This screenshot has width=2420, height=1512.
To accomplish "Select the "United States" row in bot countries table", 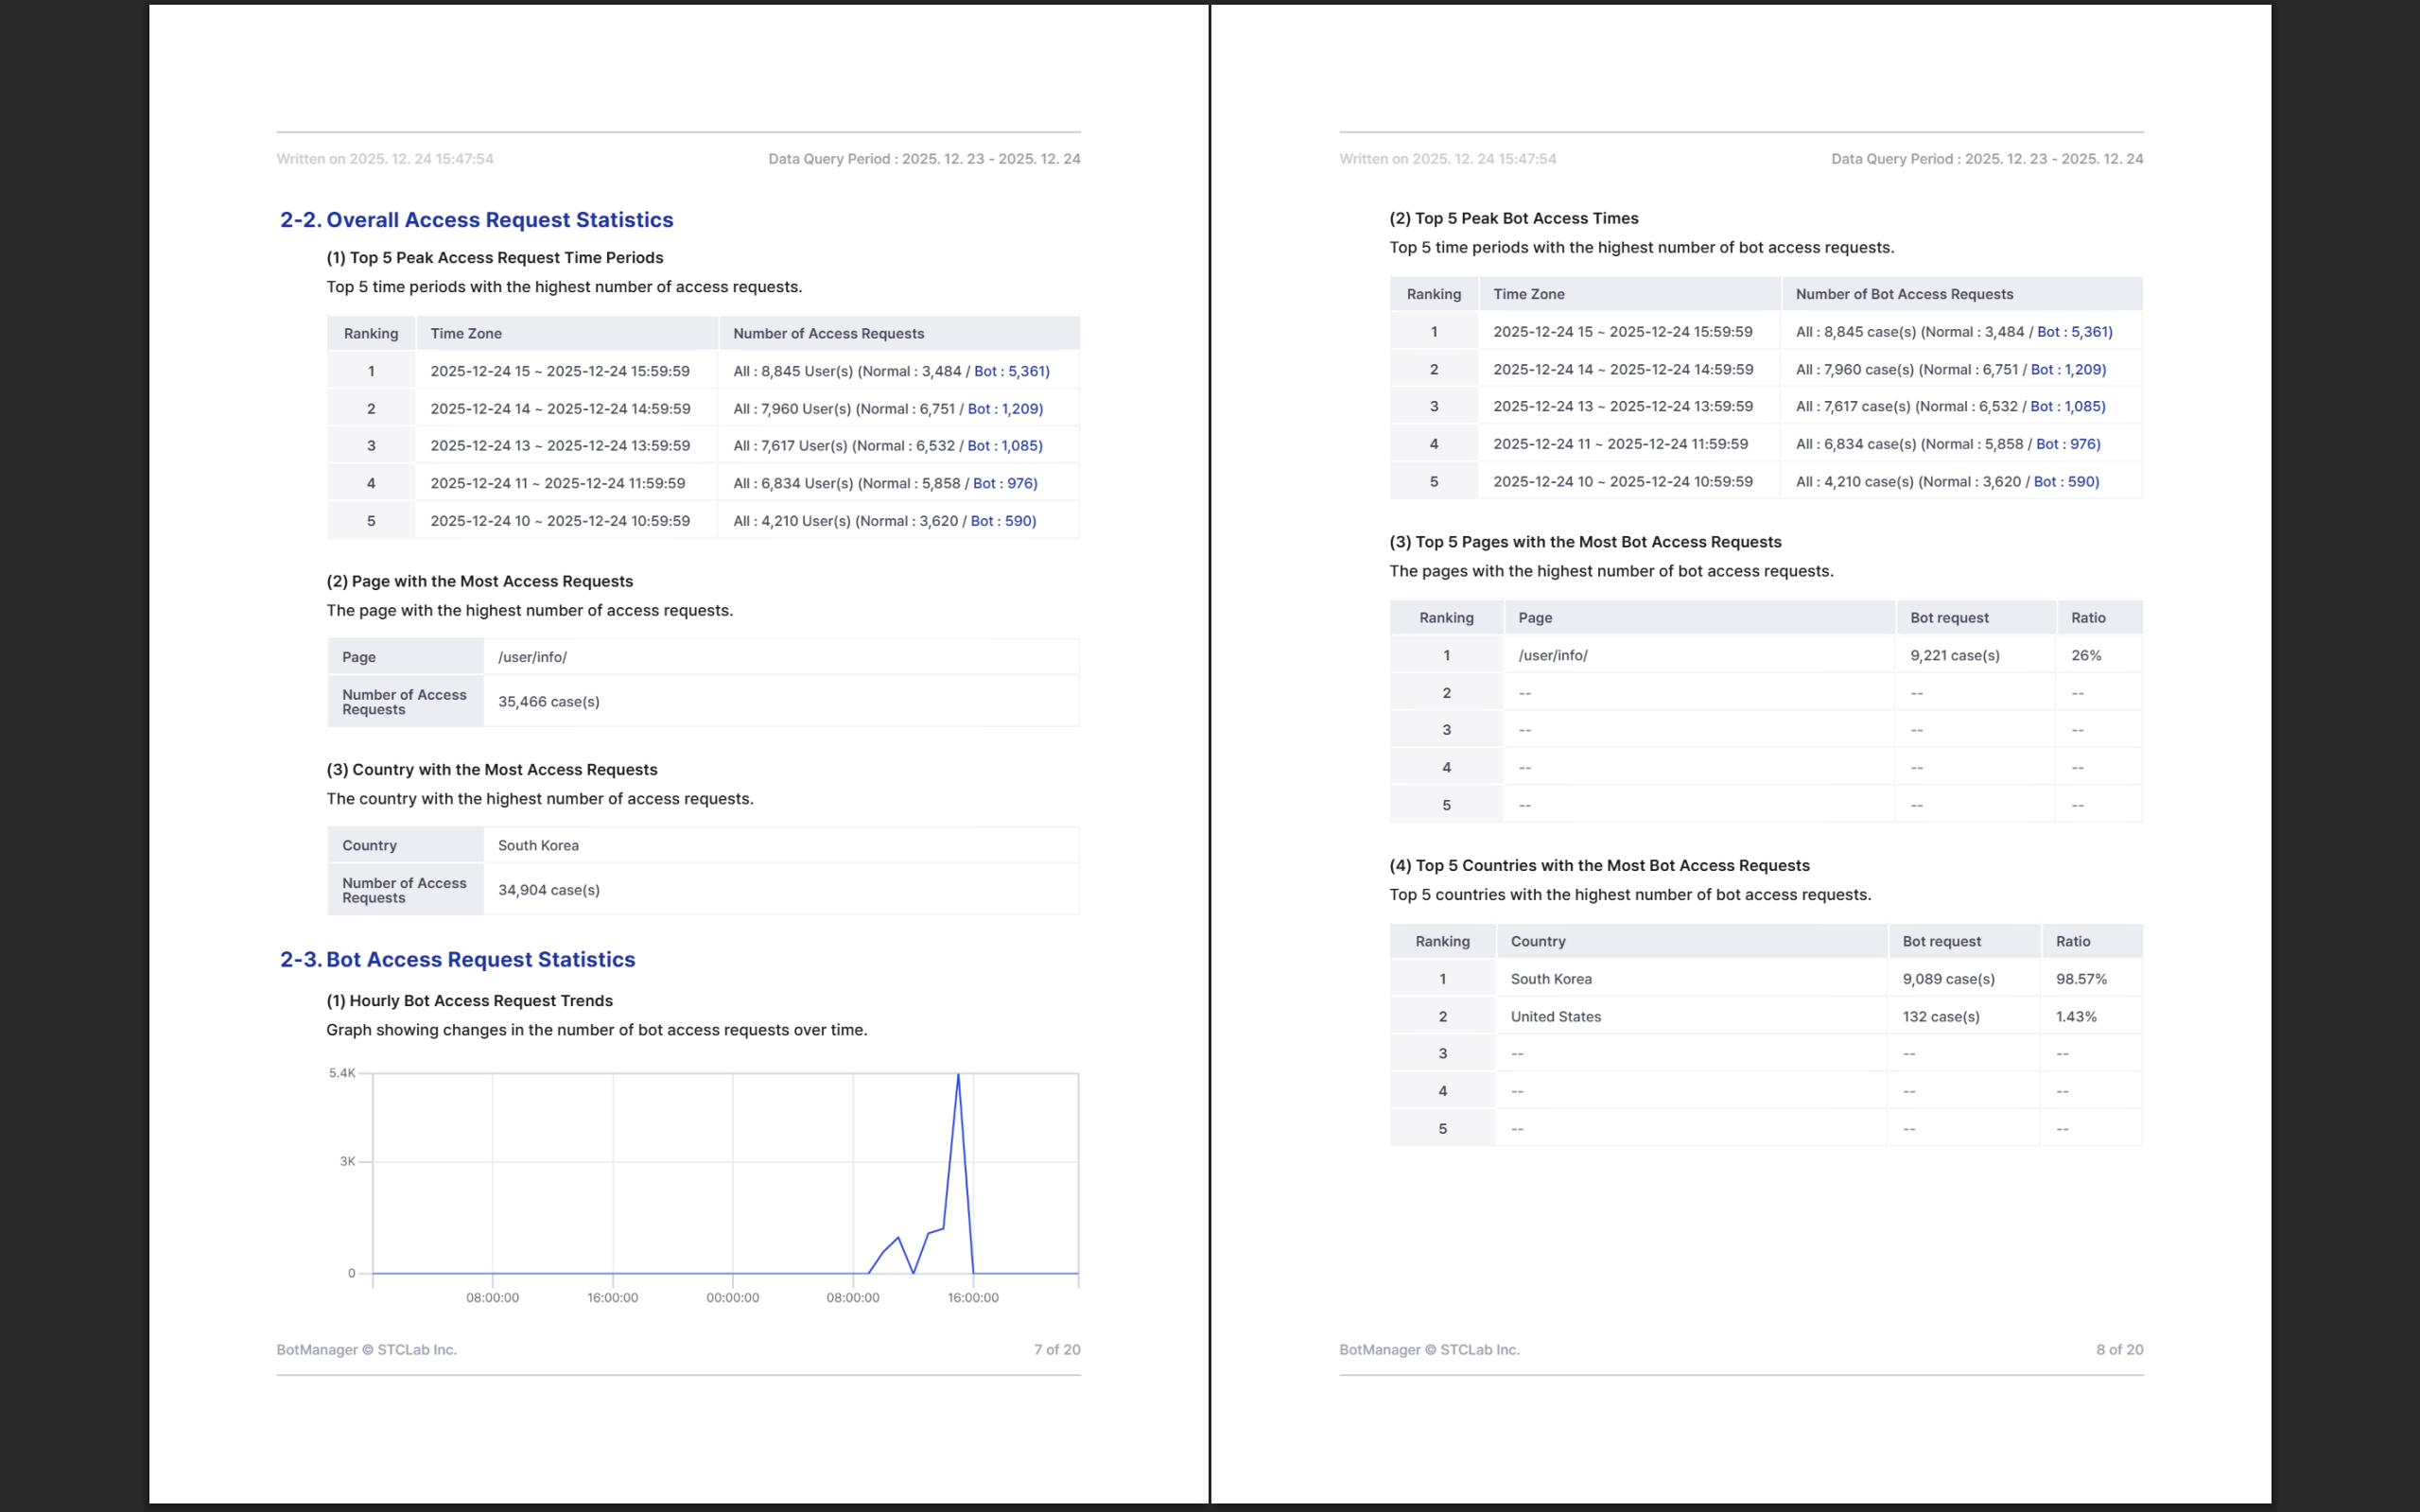I will coord(1556,1016).
